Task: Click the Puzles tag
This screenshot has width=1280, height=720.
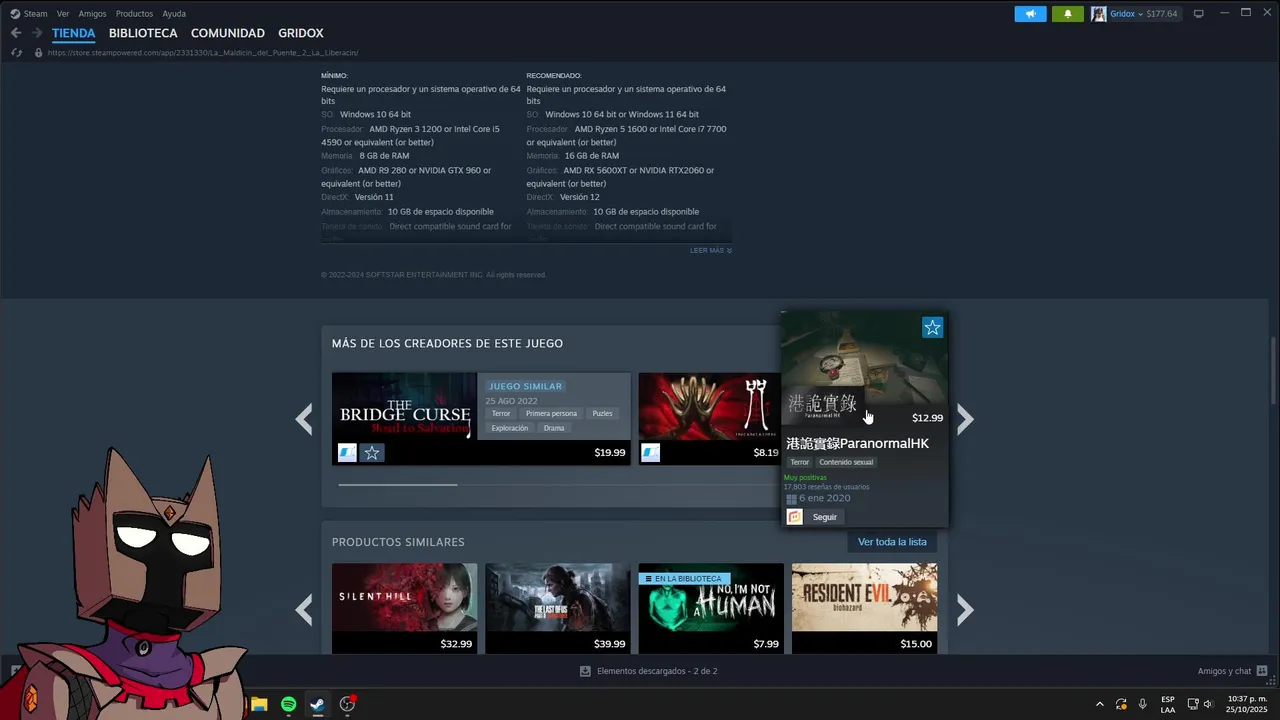Action: [x=602, y=413]
